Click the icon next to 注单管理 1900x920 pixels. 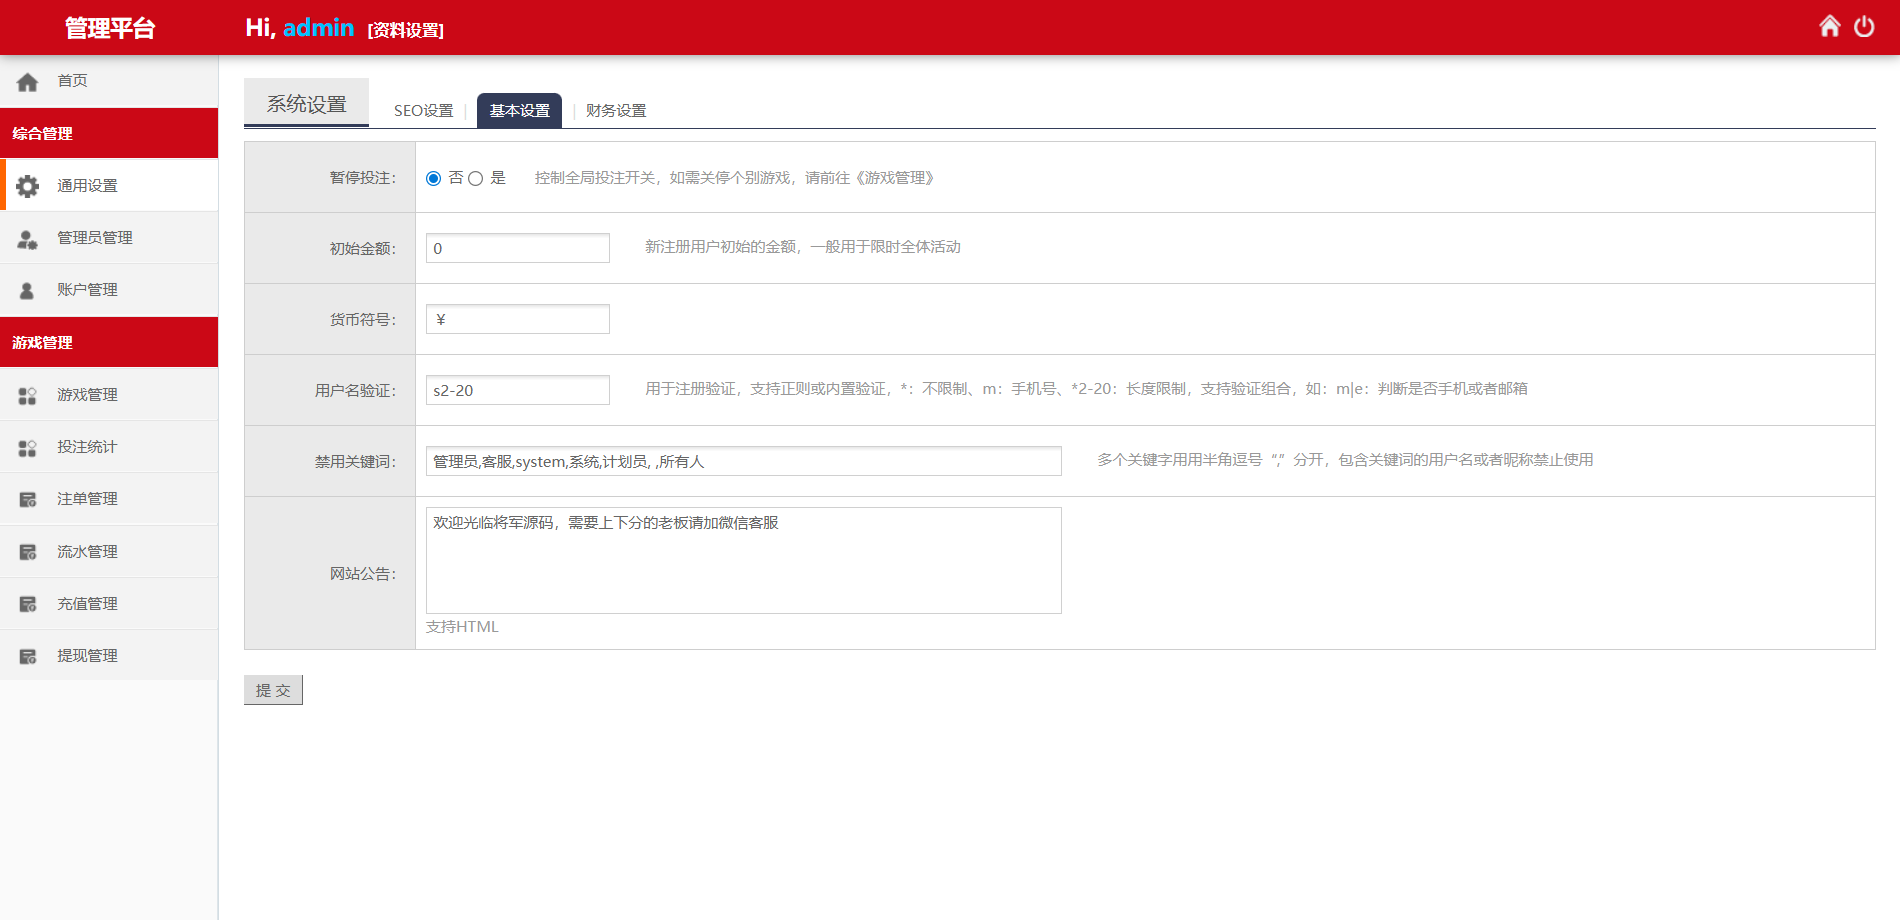pyautogui.click(x=28, y=500)
